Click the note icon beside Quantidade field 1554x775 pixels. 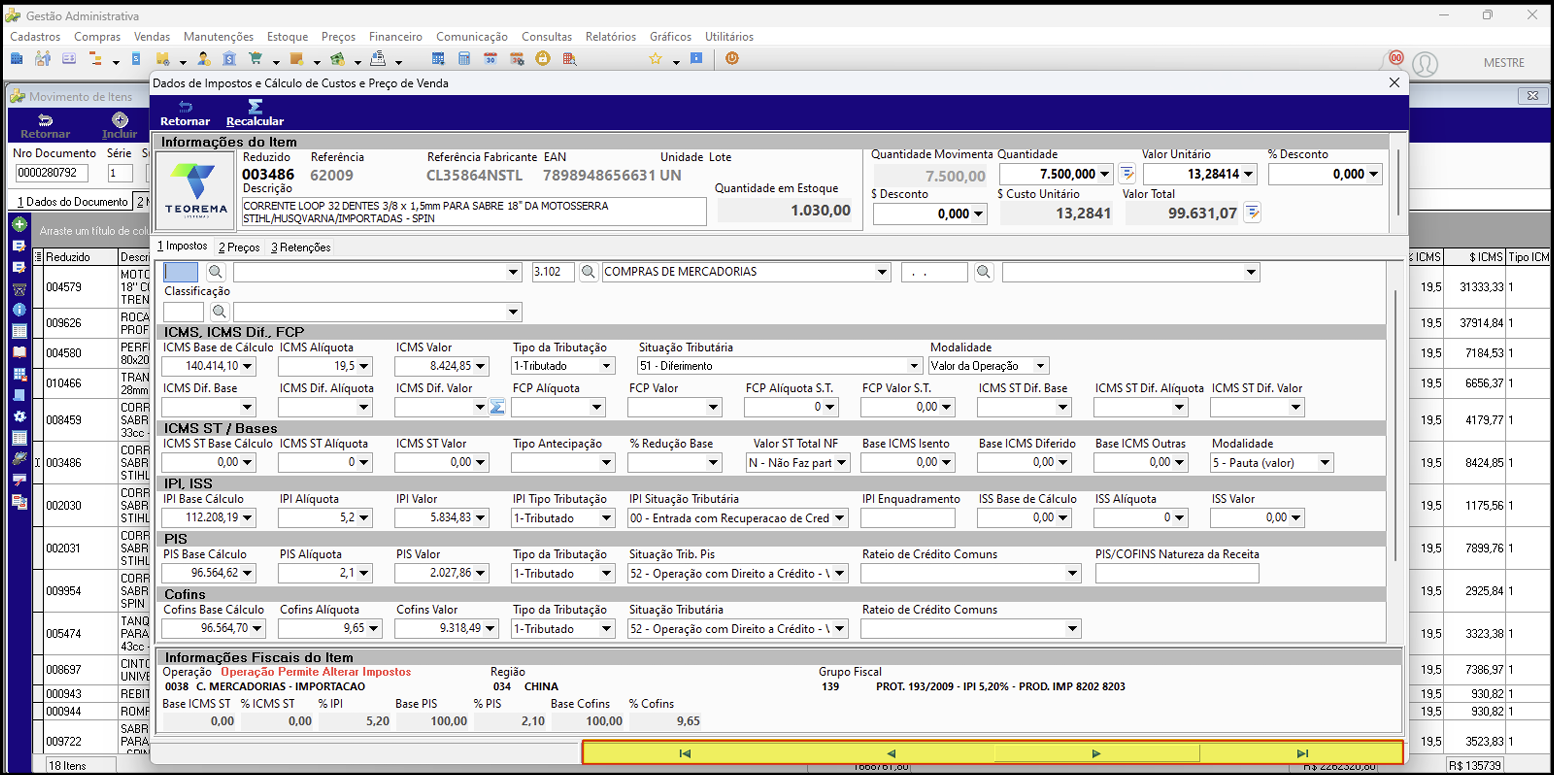click(1126, 174)
